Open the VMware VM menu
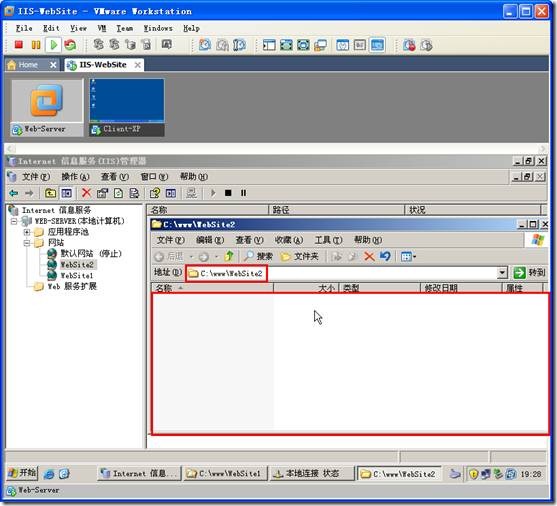 coord(102,28)
